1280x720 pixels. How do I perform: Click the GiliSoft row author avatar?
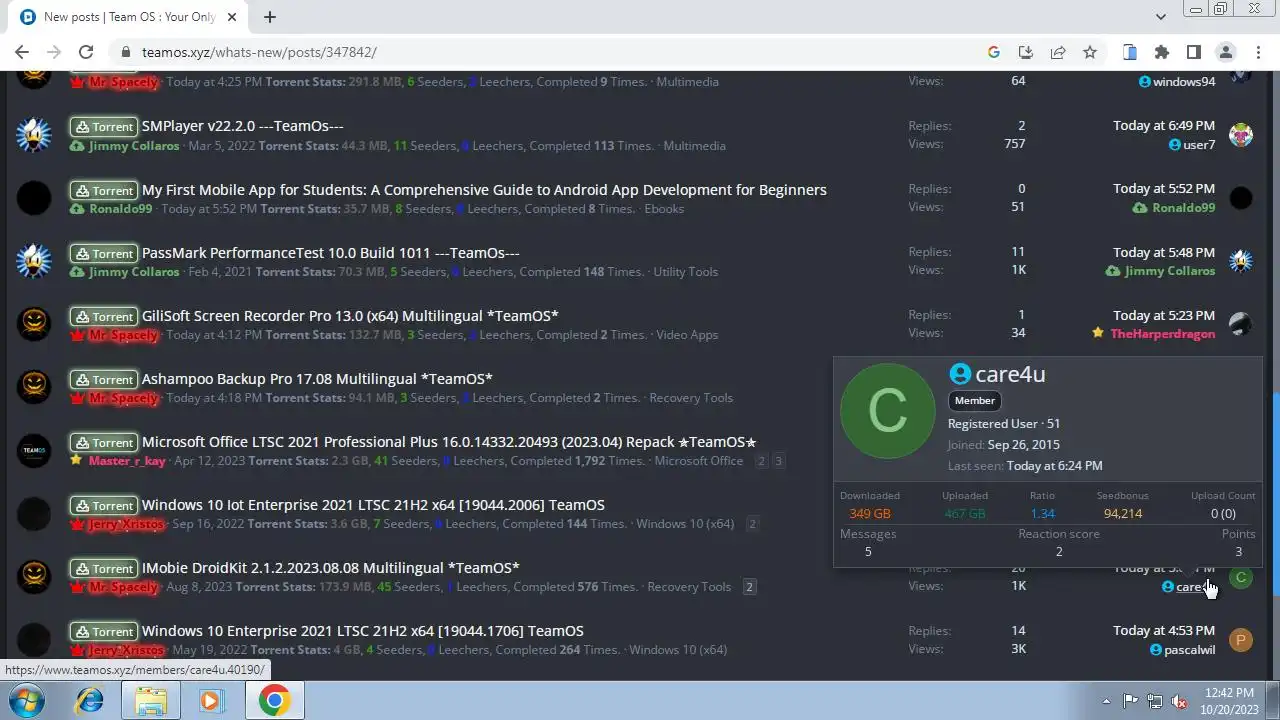(x=34, y=324)
